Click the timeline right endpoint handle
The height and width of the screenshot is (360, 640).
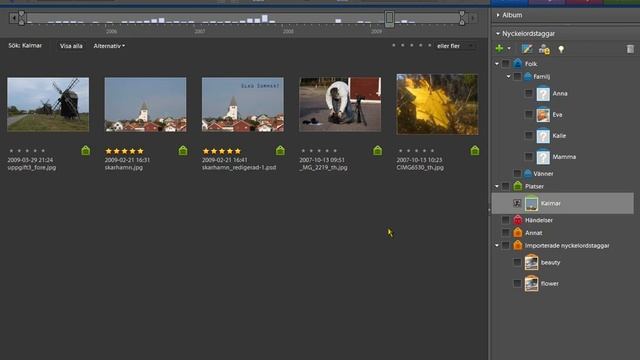[x=462, y=18]
